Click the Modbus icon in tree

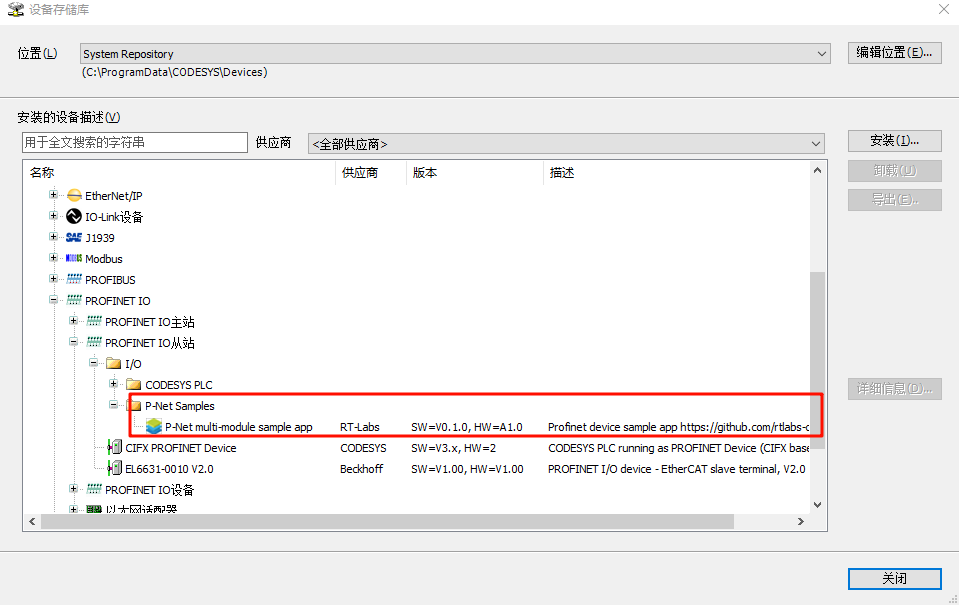[74, 259]
